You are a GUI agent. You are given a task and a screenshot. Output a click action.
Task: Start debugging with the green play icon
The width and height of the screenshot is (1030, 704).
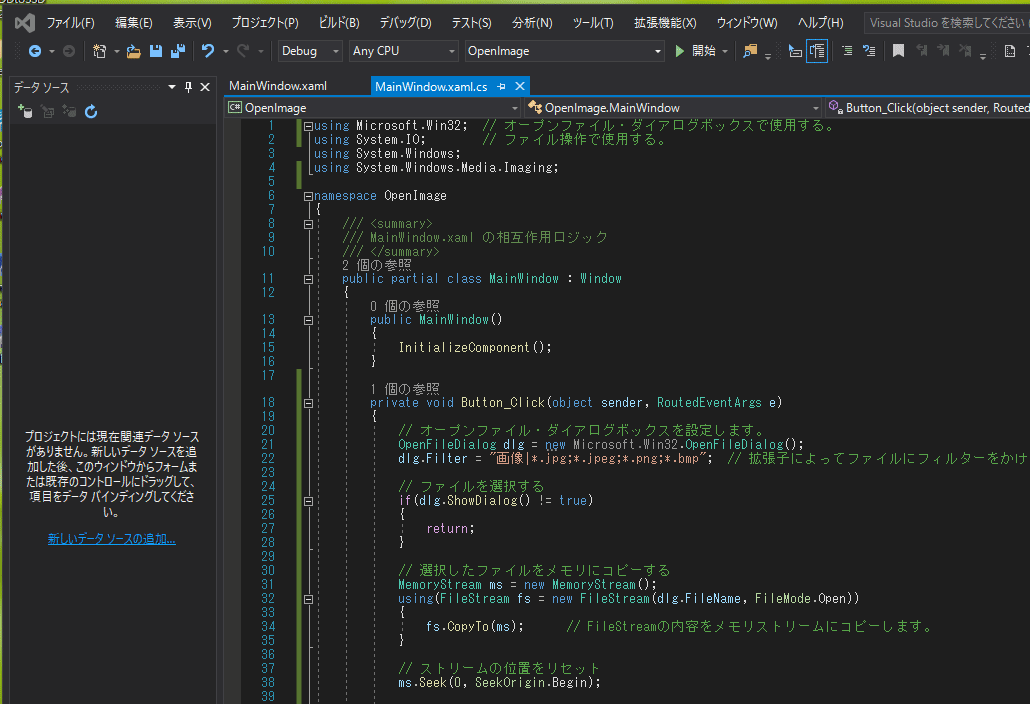(680, 51)
